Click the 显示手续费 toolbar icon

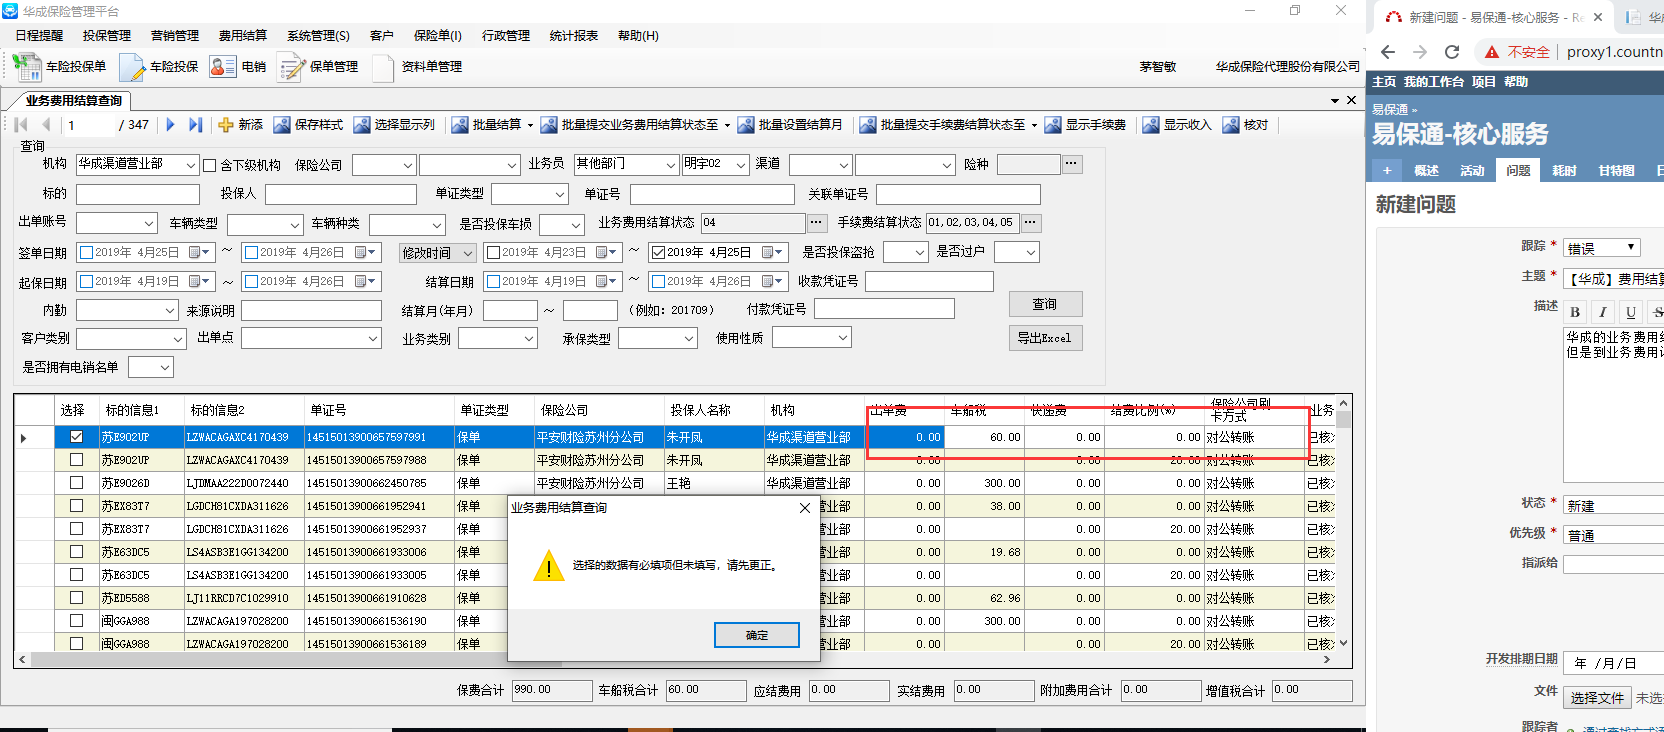tap(1053, 125)
